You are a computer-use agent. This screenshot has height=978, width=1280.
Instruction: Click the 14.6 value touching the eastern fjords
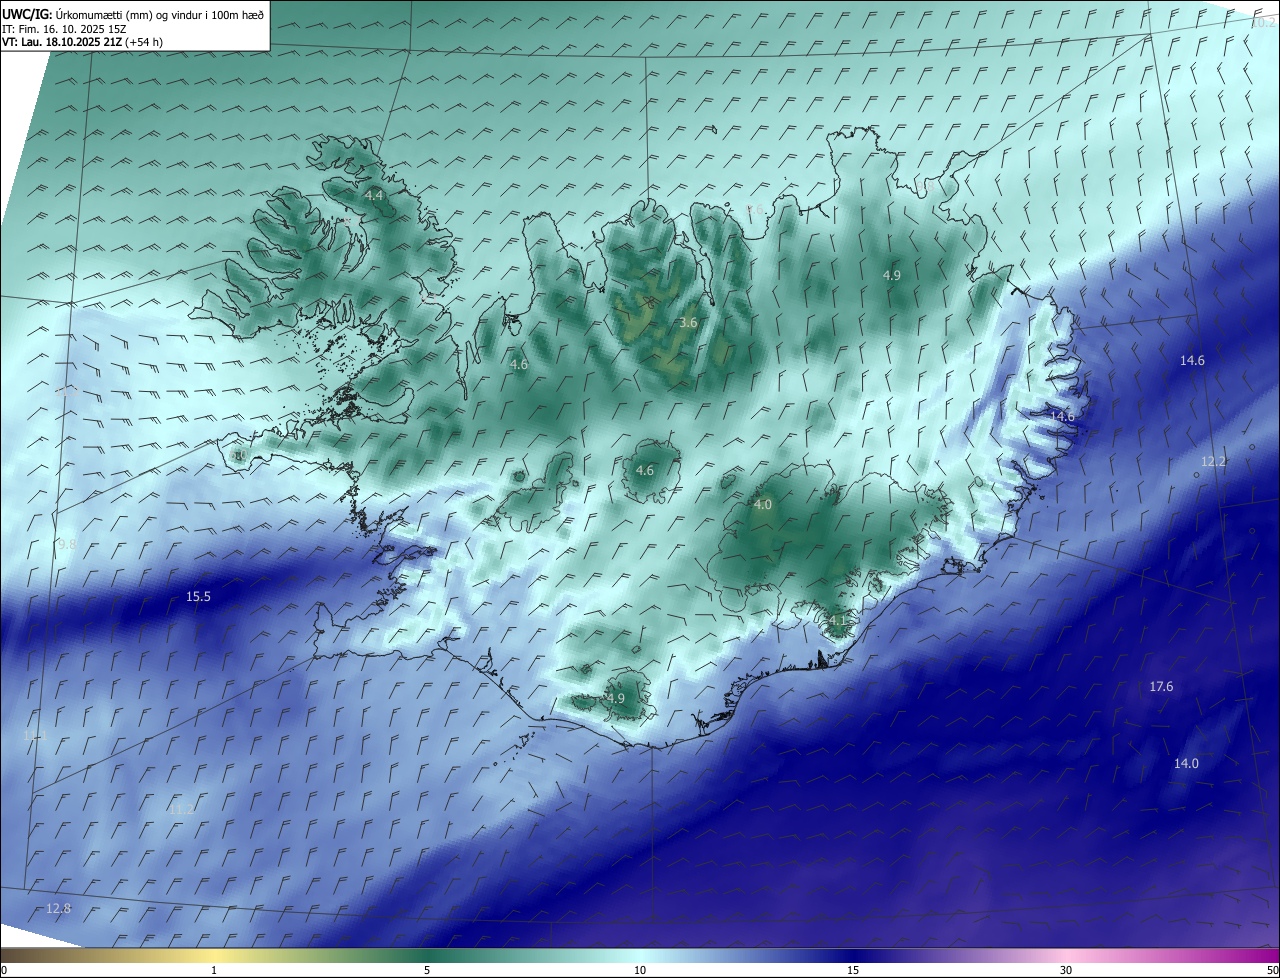click(x=1062, y=416)
